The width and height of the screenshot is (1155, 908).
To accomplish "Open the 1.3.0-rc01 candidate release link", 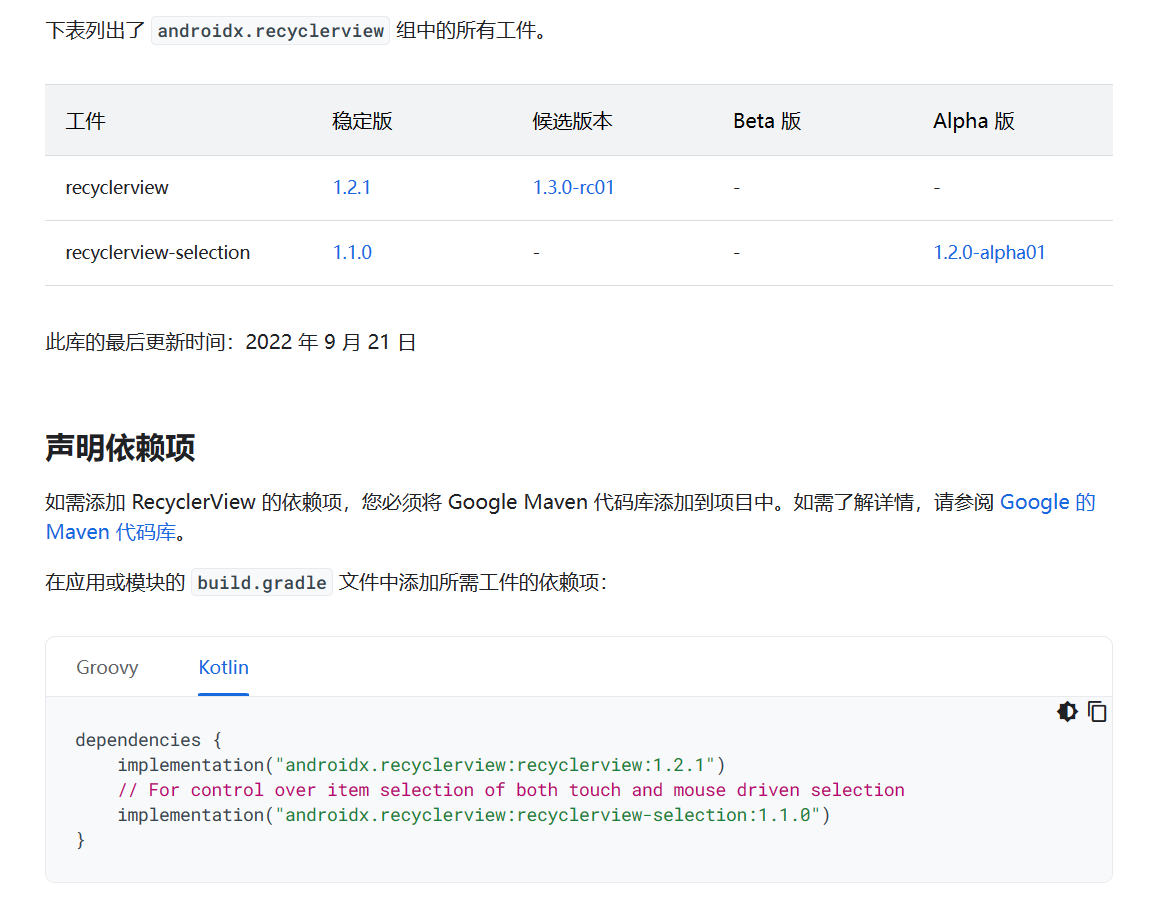I will point(573,187).
